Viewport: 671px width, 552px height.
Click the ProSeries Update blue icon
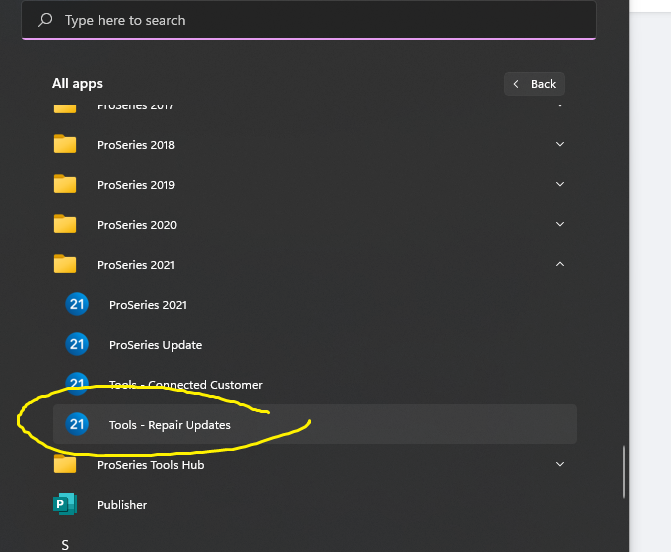77,345
